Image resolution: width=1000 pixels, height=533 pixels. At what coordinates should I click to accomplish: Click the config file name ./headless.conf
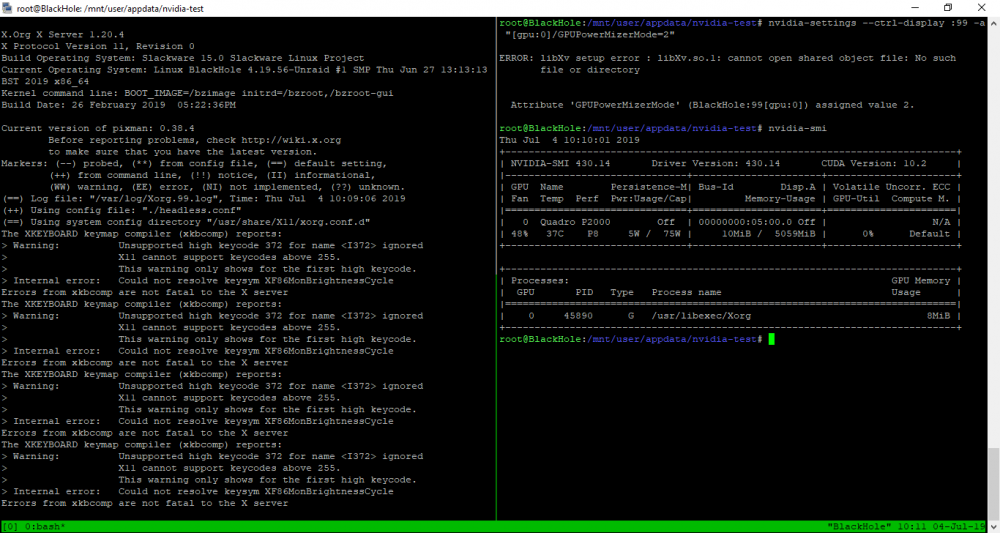(189, 210)
